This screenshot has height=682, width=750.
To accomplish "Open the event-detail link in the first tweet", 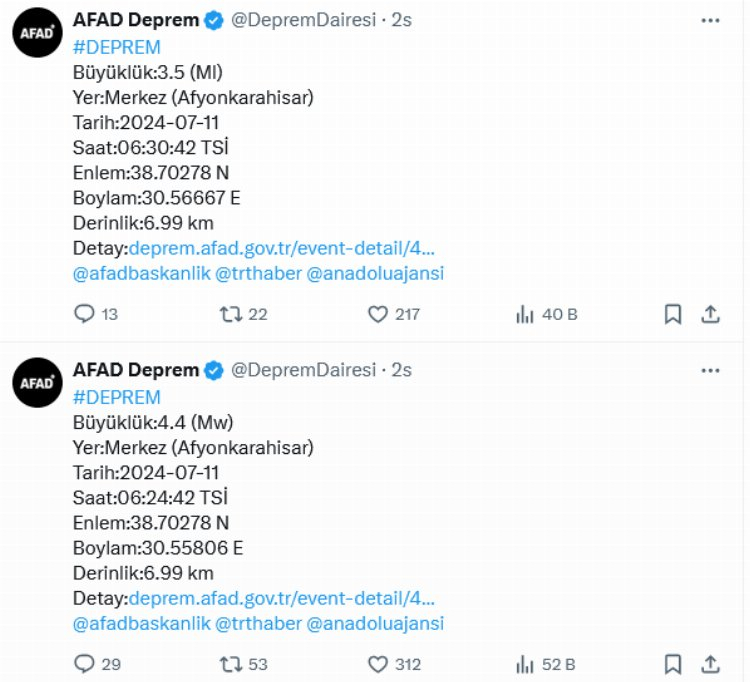I will (281, 248).
